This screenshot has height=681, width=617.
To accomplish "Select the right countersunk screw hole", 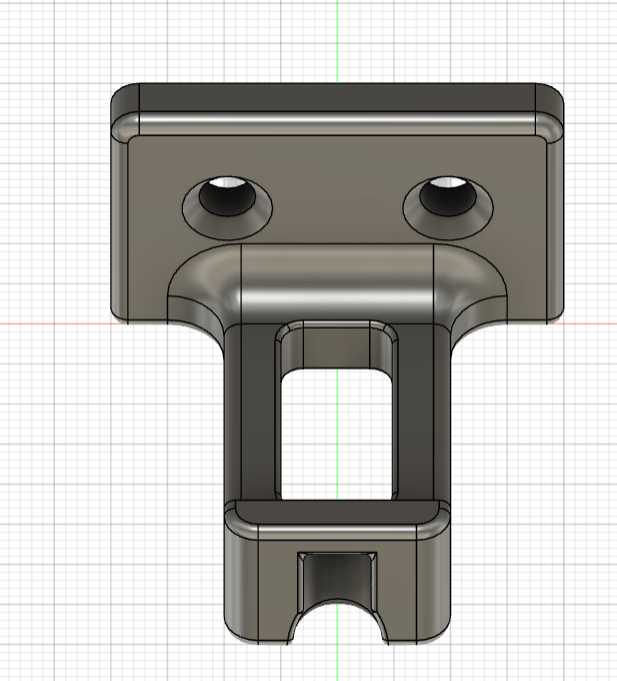I will pyautogui.click(x=448, y=207).
